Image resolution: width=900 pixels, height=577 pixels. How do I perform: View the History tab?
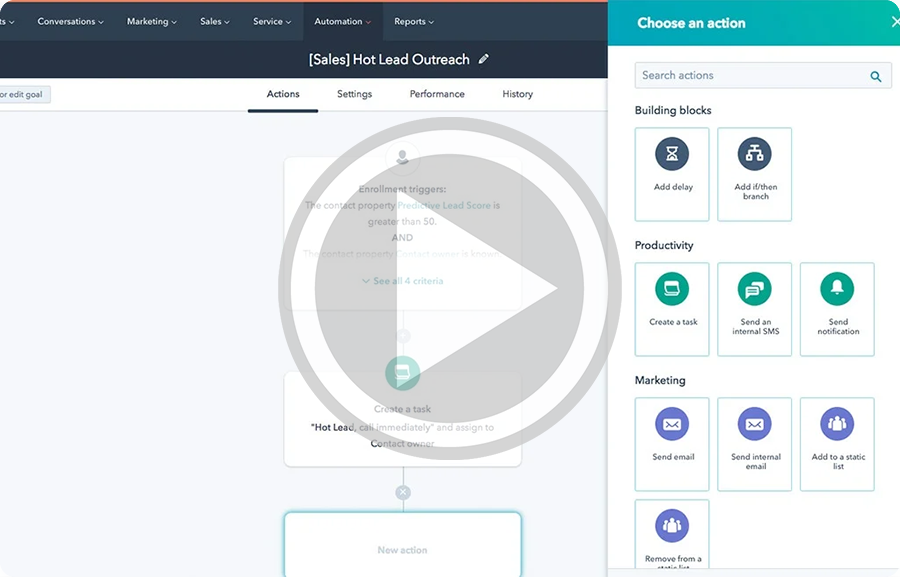(517, 94)
